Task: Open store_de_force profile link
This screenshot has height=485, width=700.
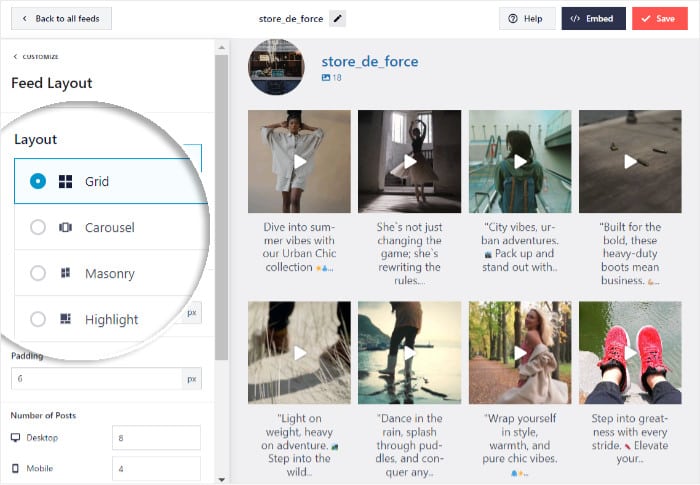Action: click(370, 62)
